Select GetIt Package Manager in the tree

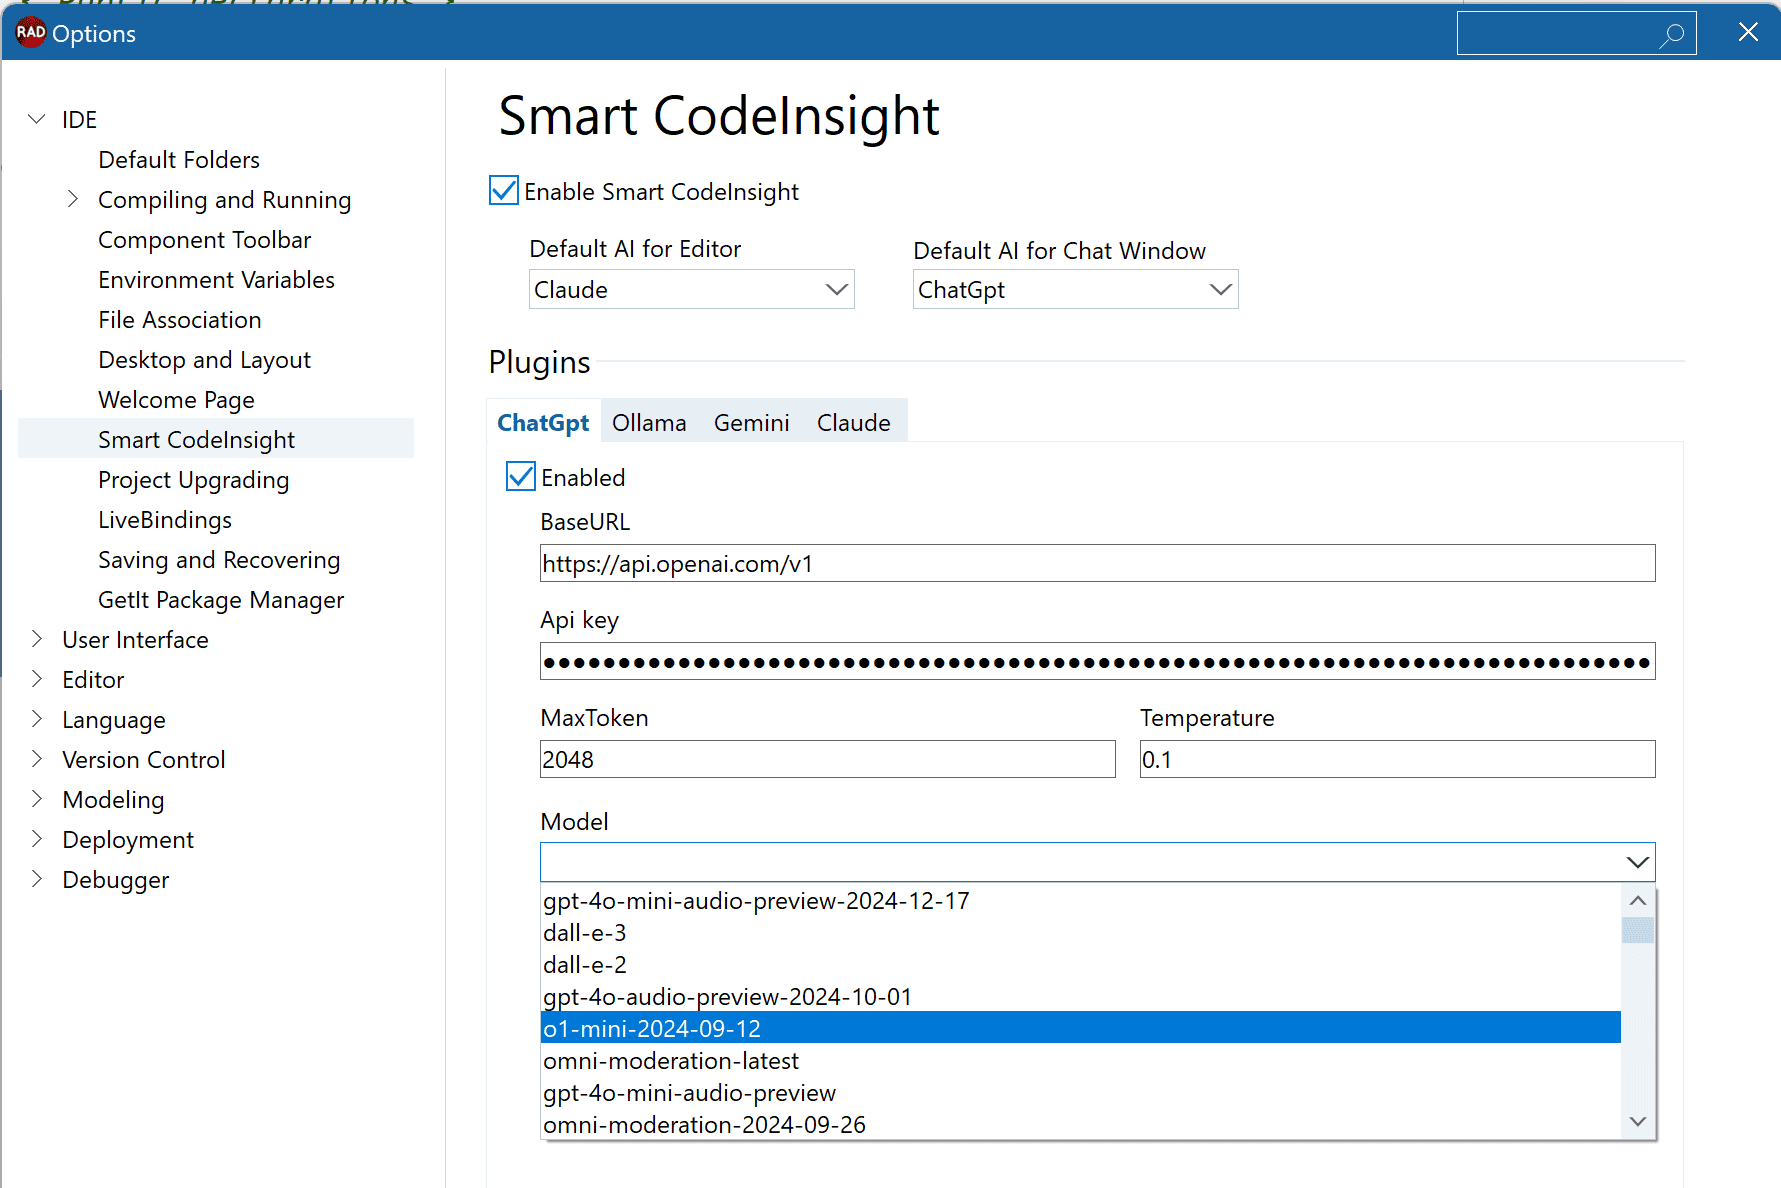point(221,600)
